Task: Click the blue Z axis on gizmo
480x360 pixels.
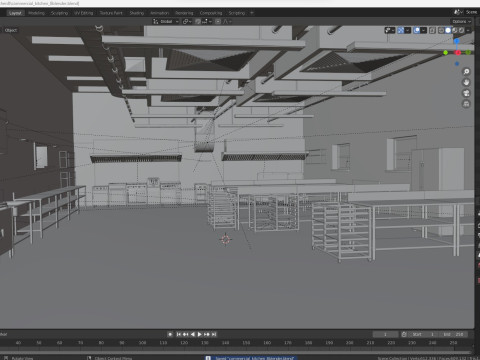Action: click(457, 41)
